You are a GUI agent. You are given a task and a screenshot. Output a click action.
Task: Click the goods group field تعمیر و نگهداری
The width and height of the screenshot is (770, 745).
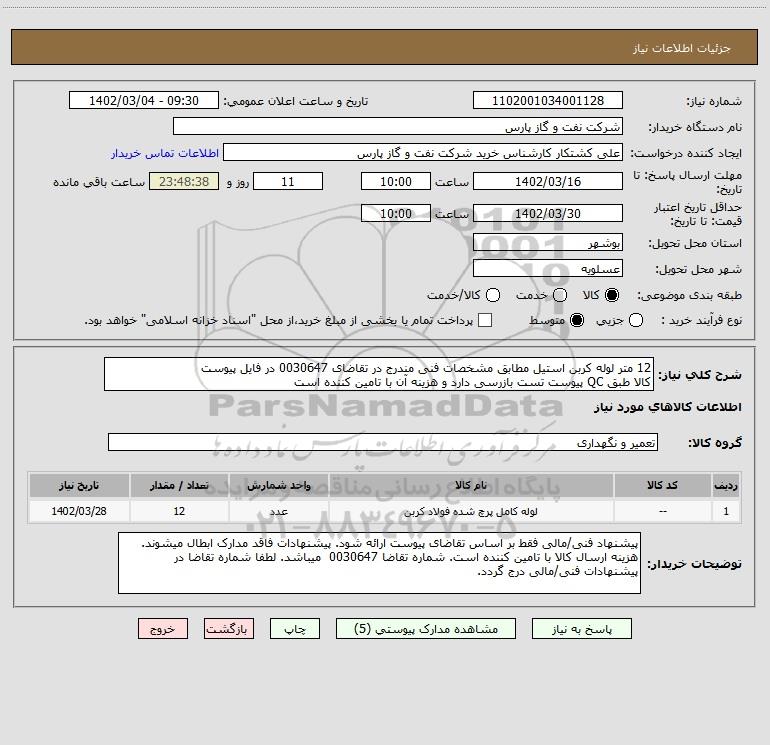coord(383,442)
